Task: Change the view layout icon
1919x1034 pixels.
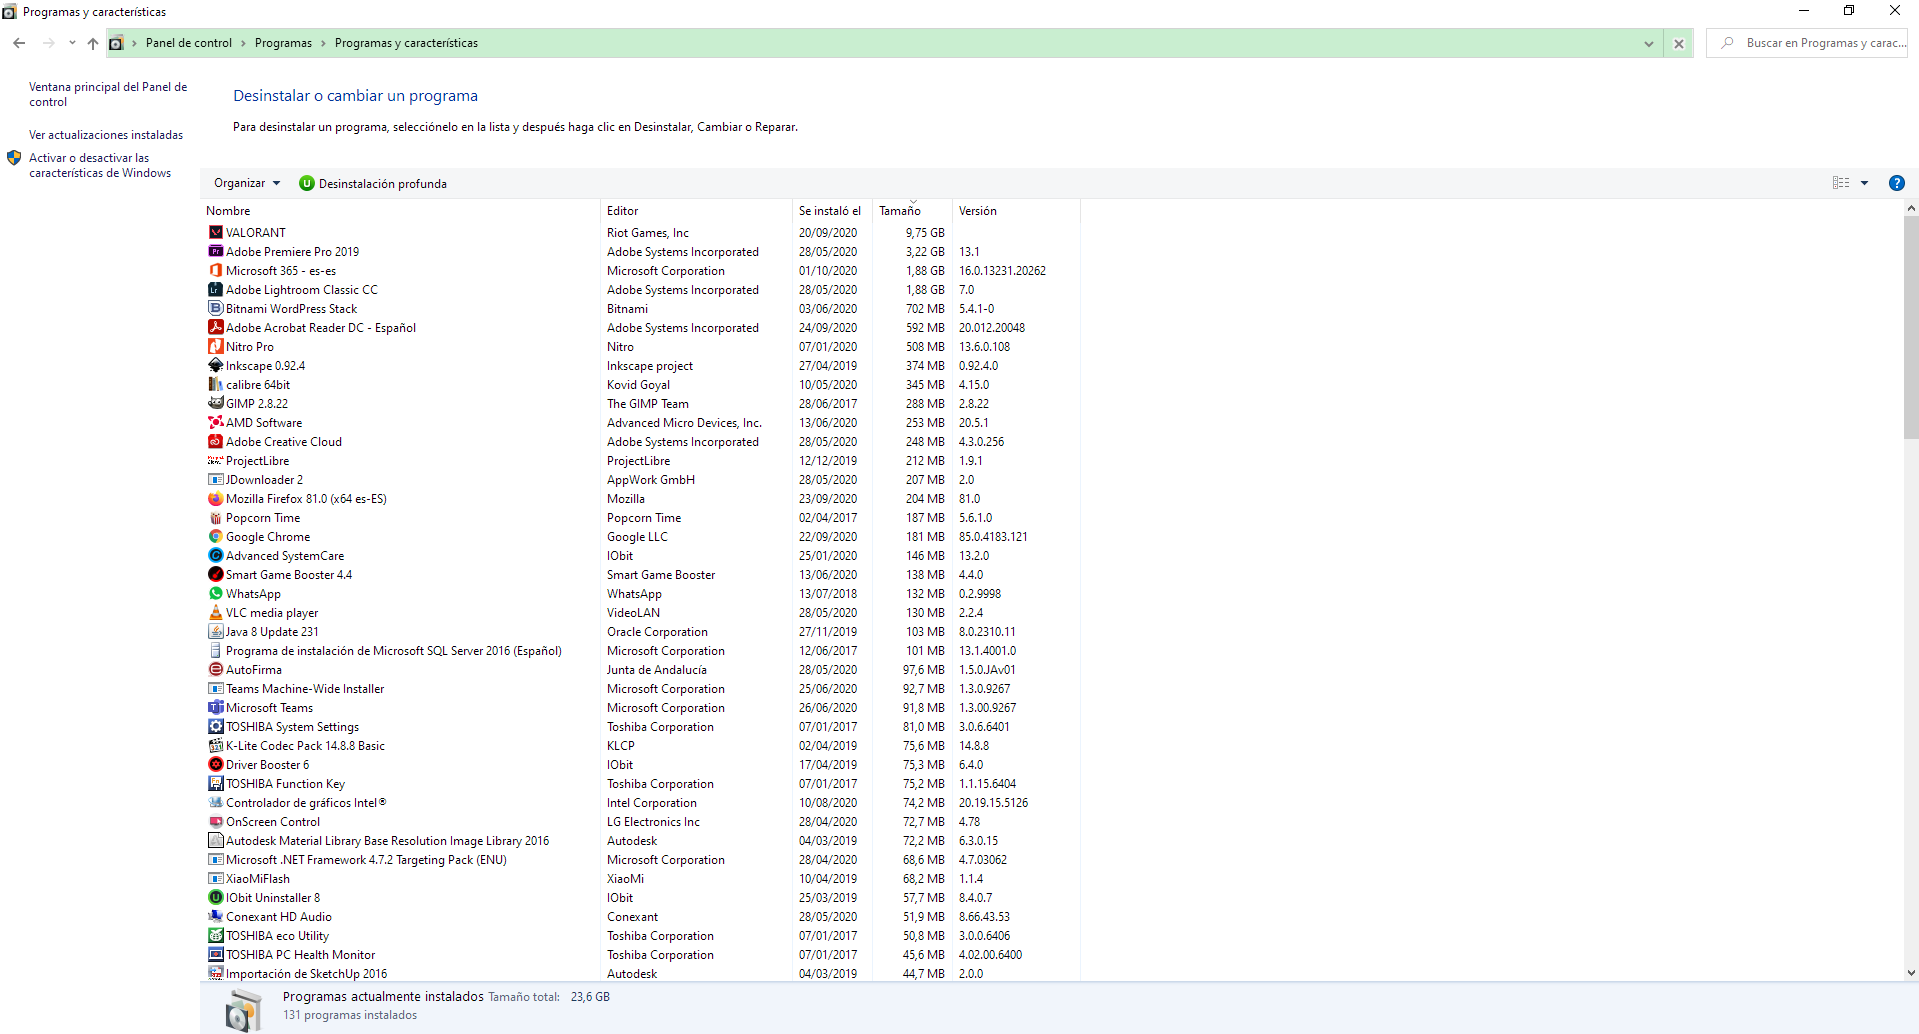Action: tap(1841, 183)
